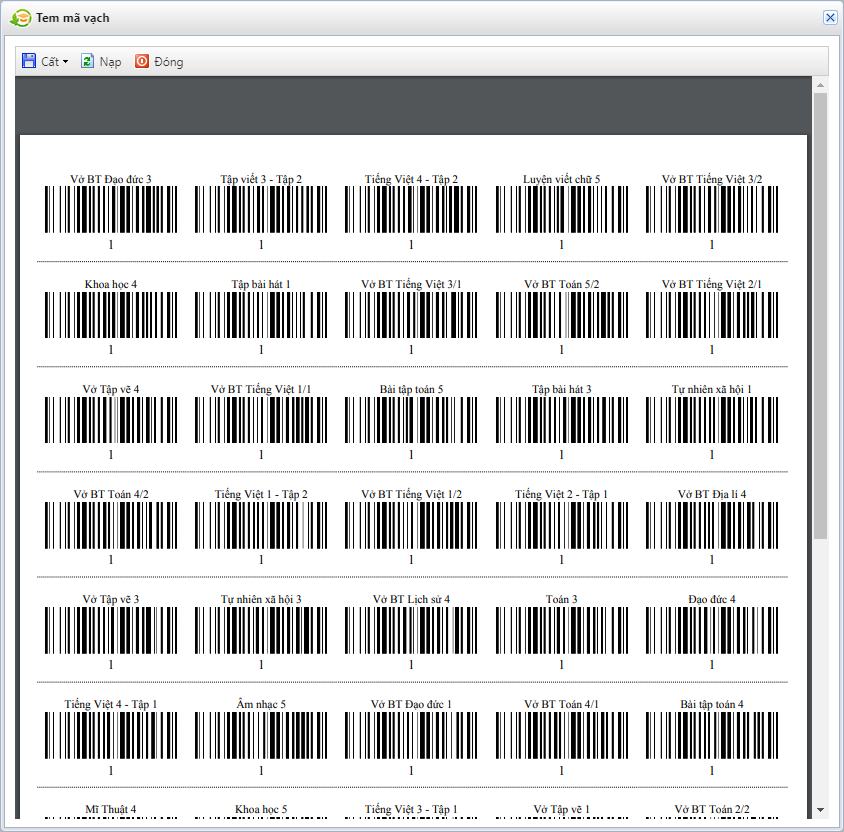Select the text Vở BT Tiếng Việt 1/1
Image resolution: width=844 pixels, height=832 pixels.
(x=261, y=389)
